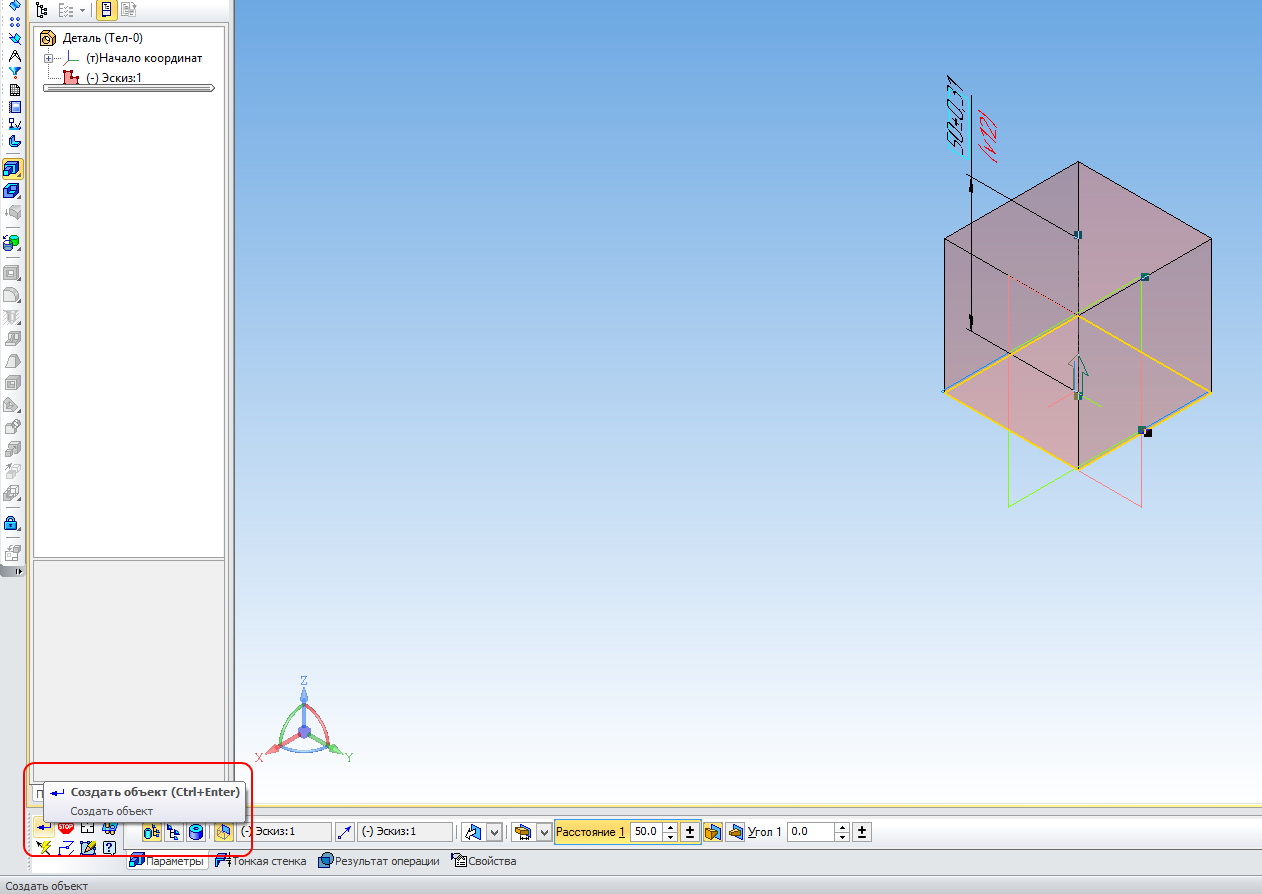Open the extrusion depth type dropdown
Viewport: 1262px width, 894px height.
545,832
